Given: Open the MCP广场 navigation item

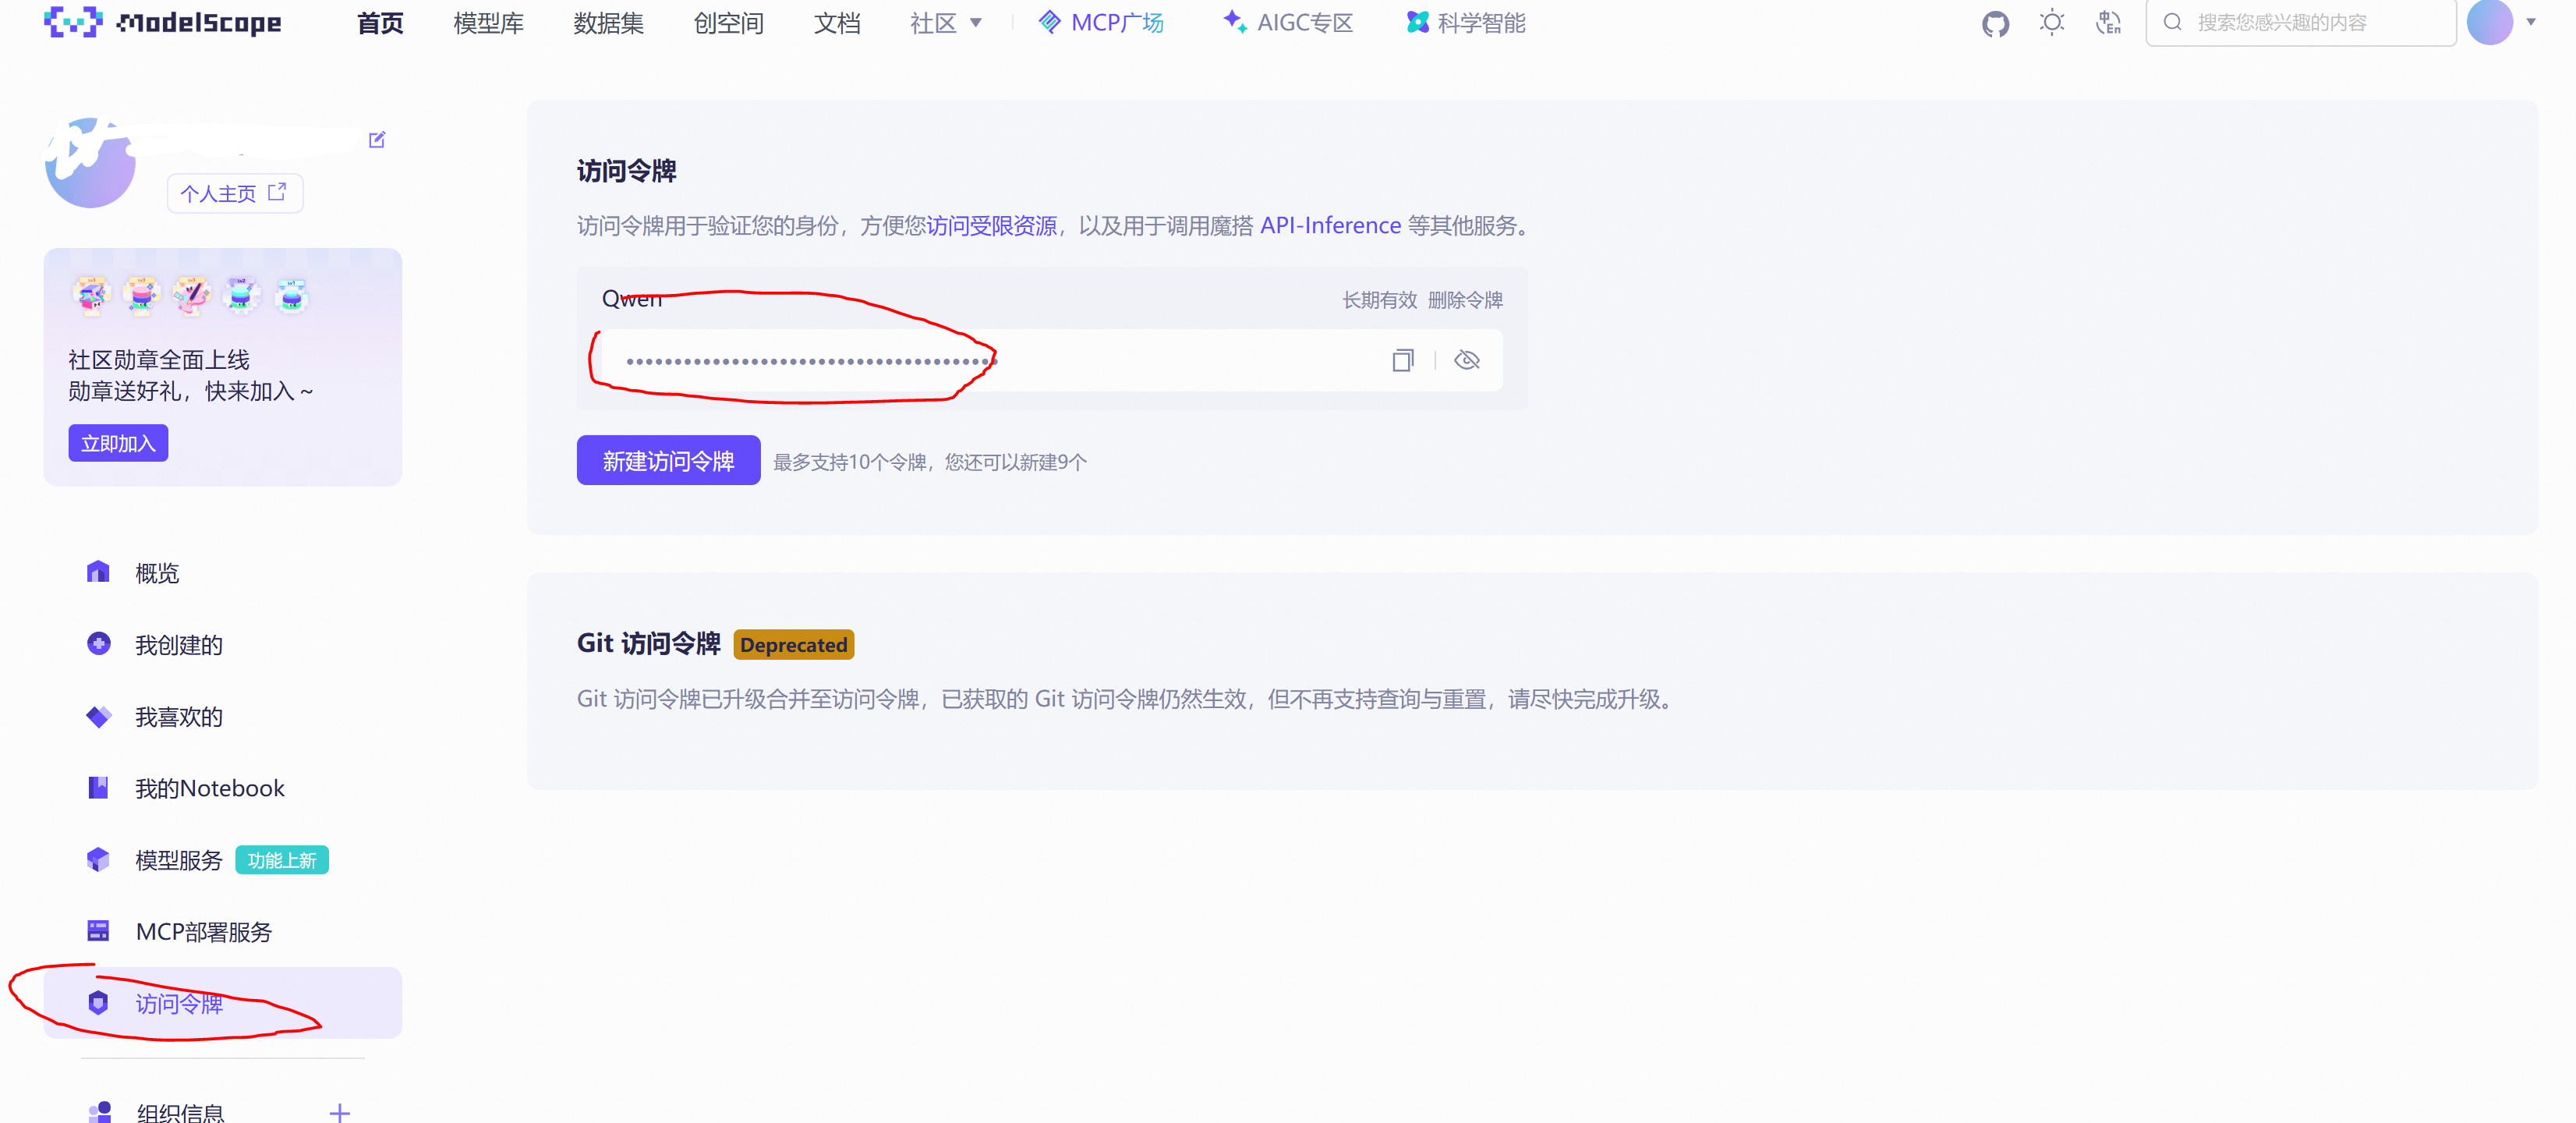Looking at the screenshot, I should [1102, 23].
